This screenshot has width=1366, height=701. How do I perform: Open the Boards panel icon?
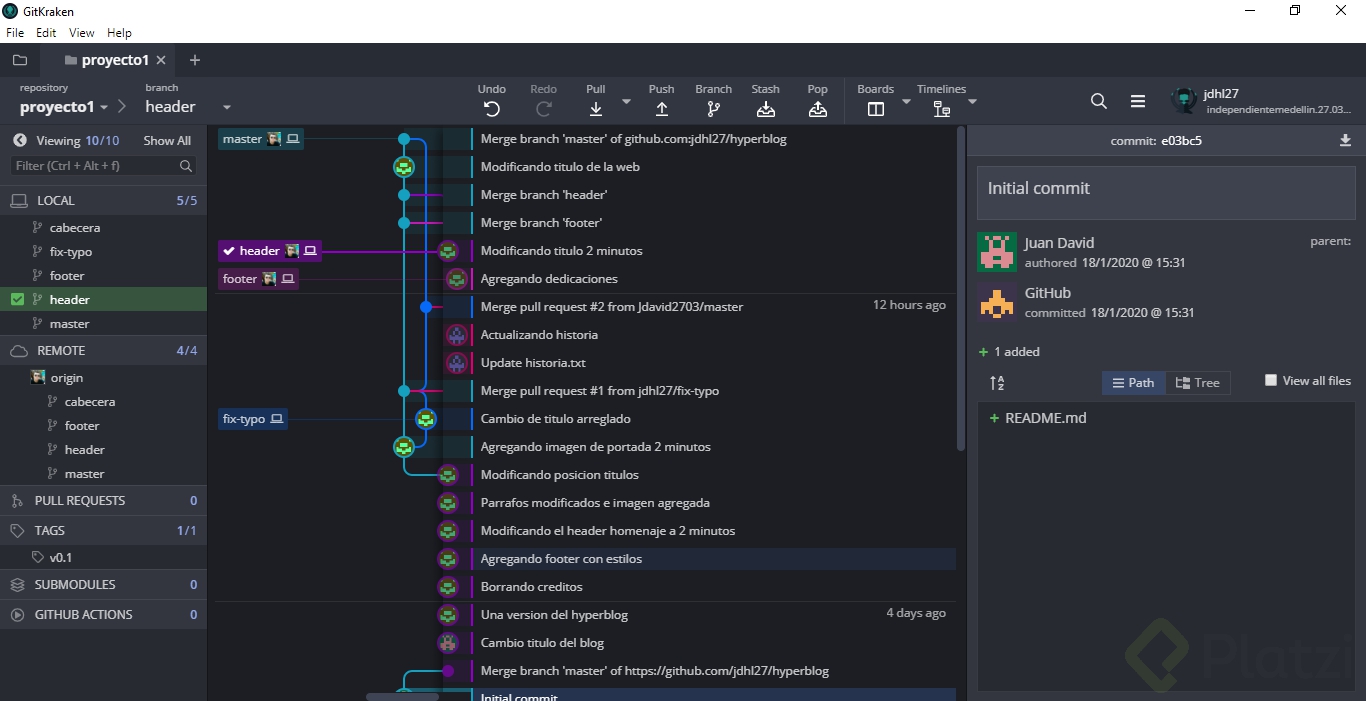pyautogui.click(x=876, y=109)
